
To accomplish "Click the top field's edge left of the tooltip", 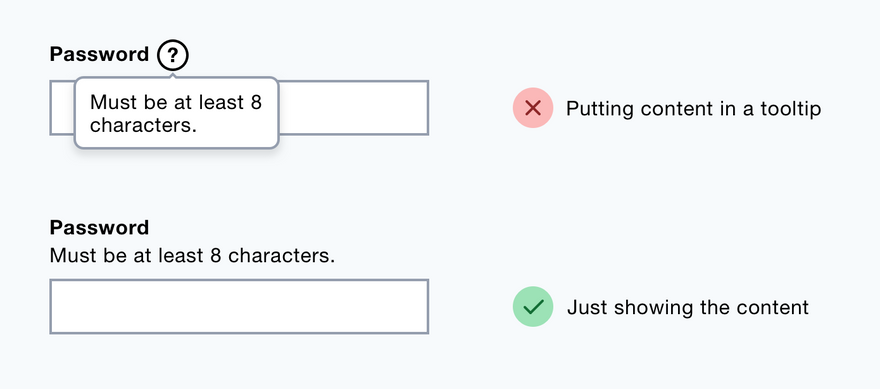I will coord(62,108).
